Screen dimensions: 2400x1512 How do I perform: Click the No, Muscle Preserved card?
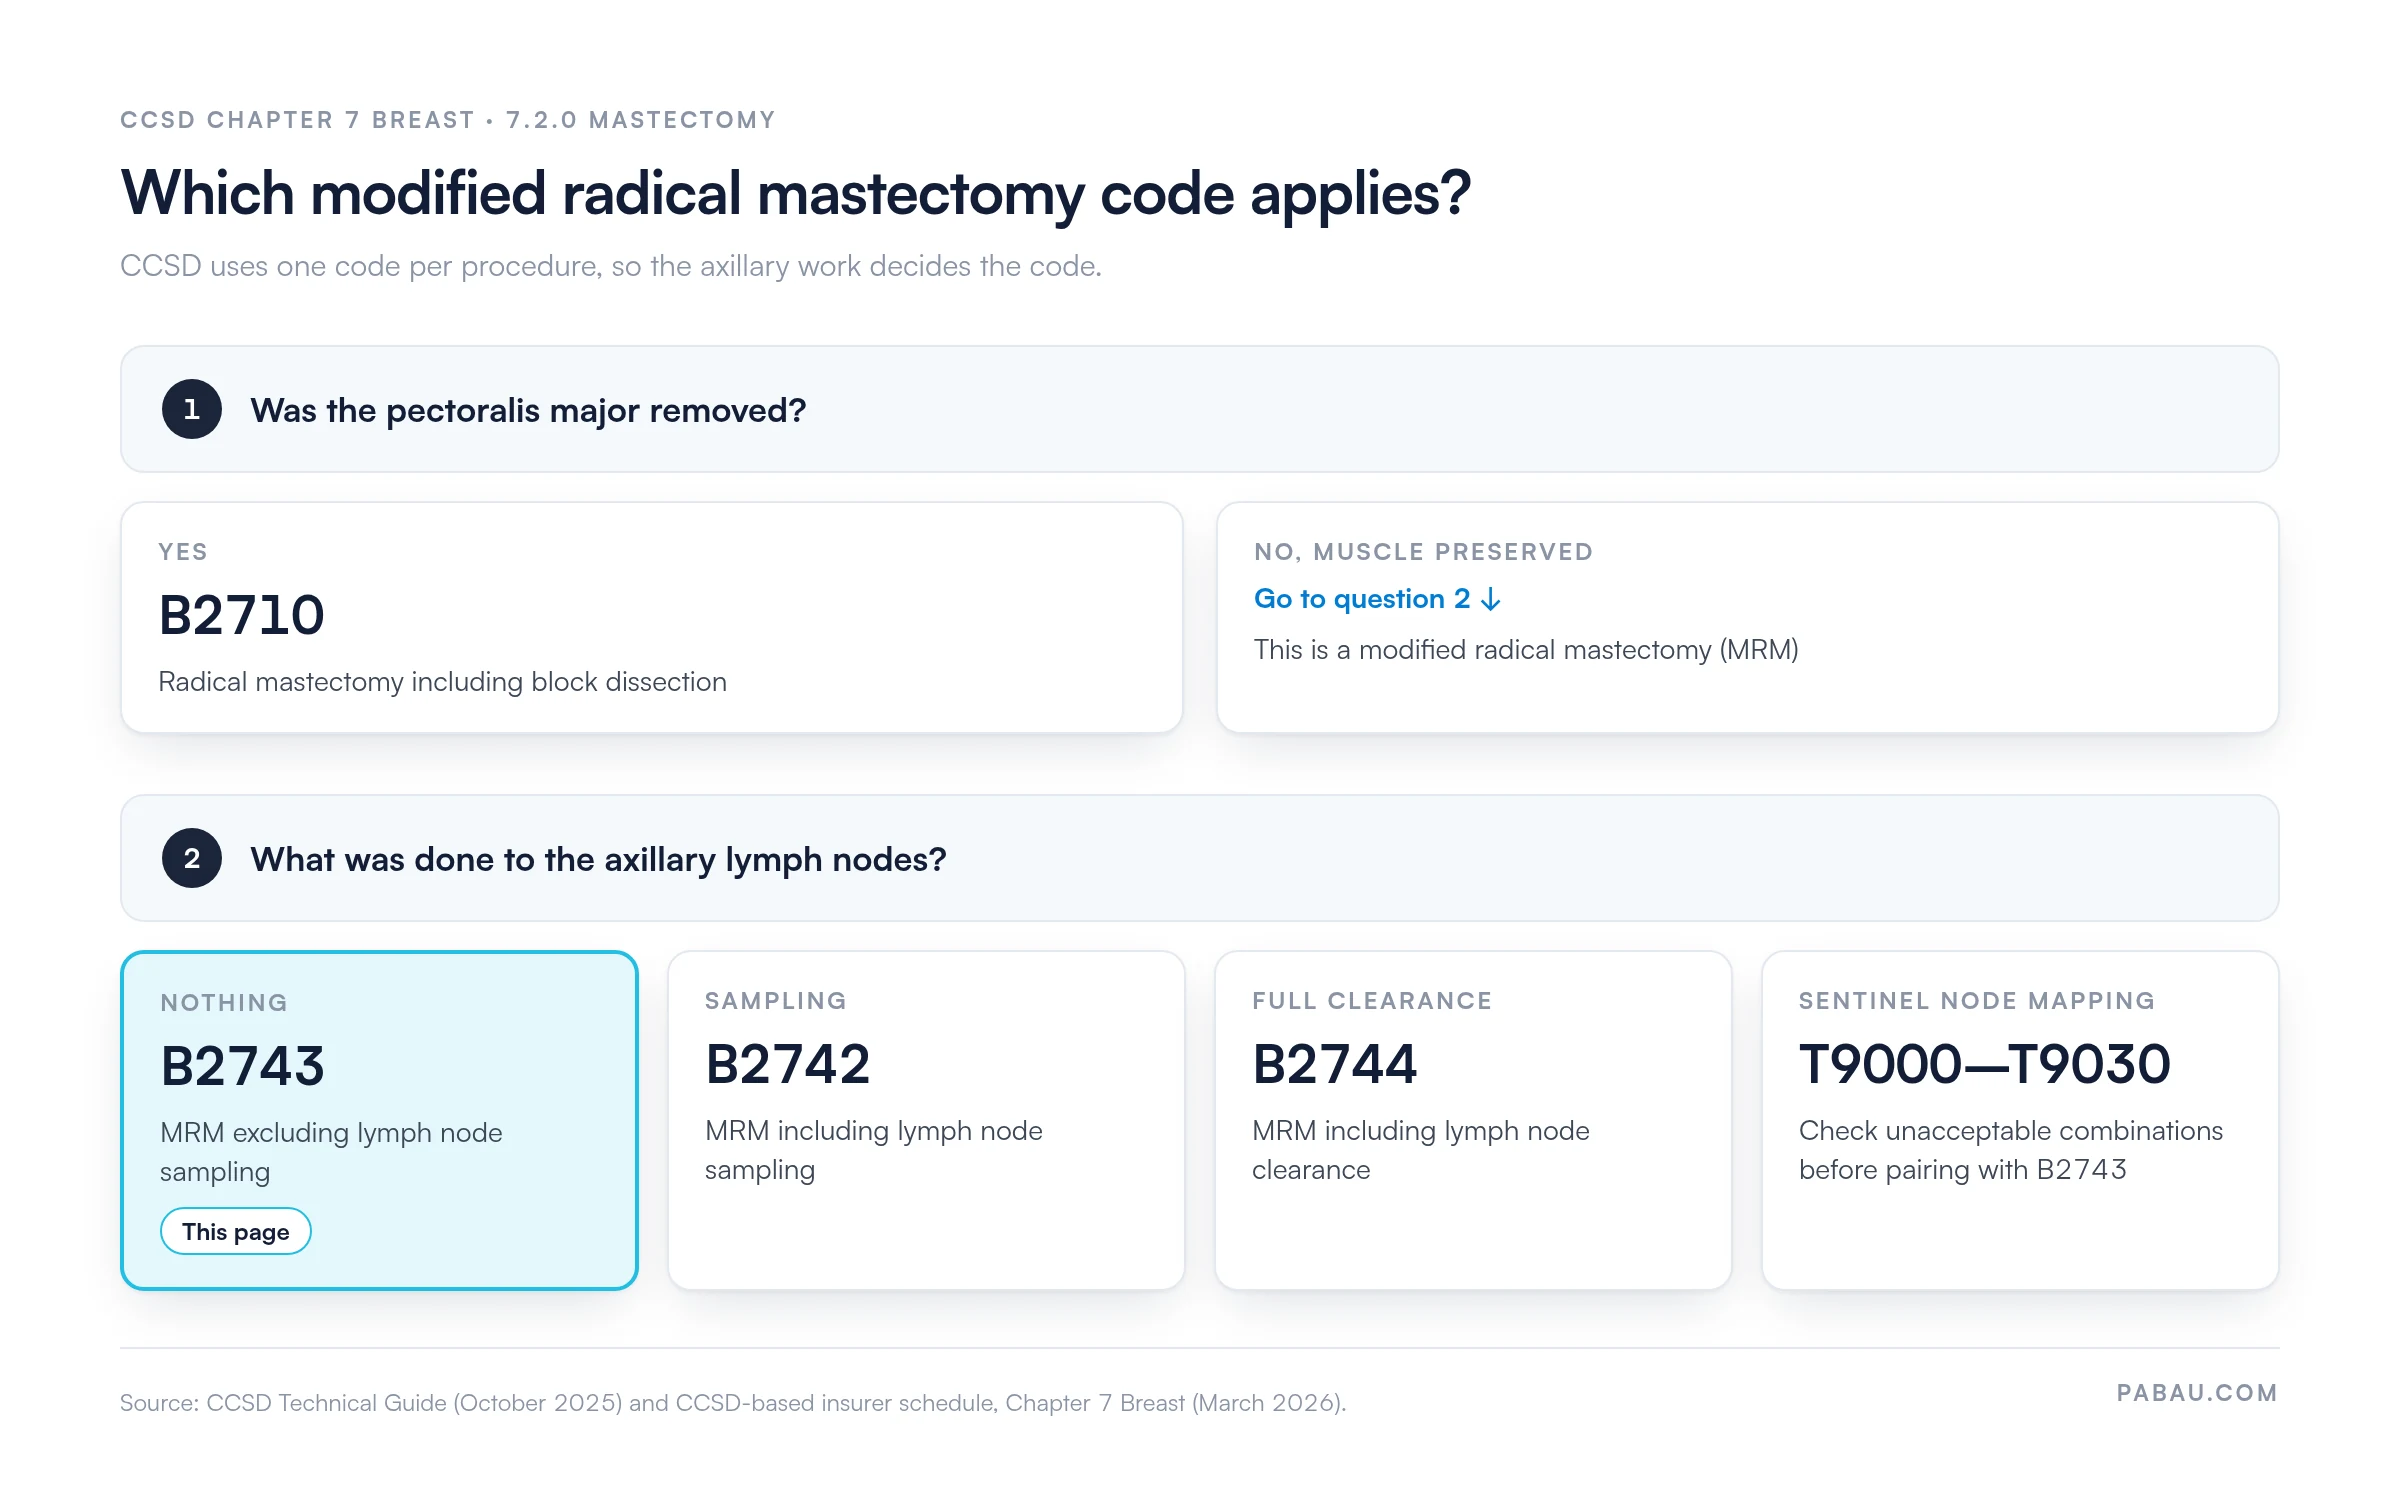(x=1748, y=617)
